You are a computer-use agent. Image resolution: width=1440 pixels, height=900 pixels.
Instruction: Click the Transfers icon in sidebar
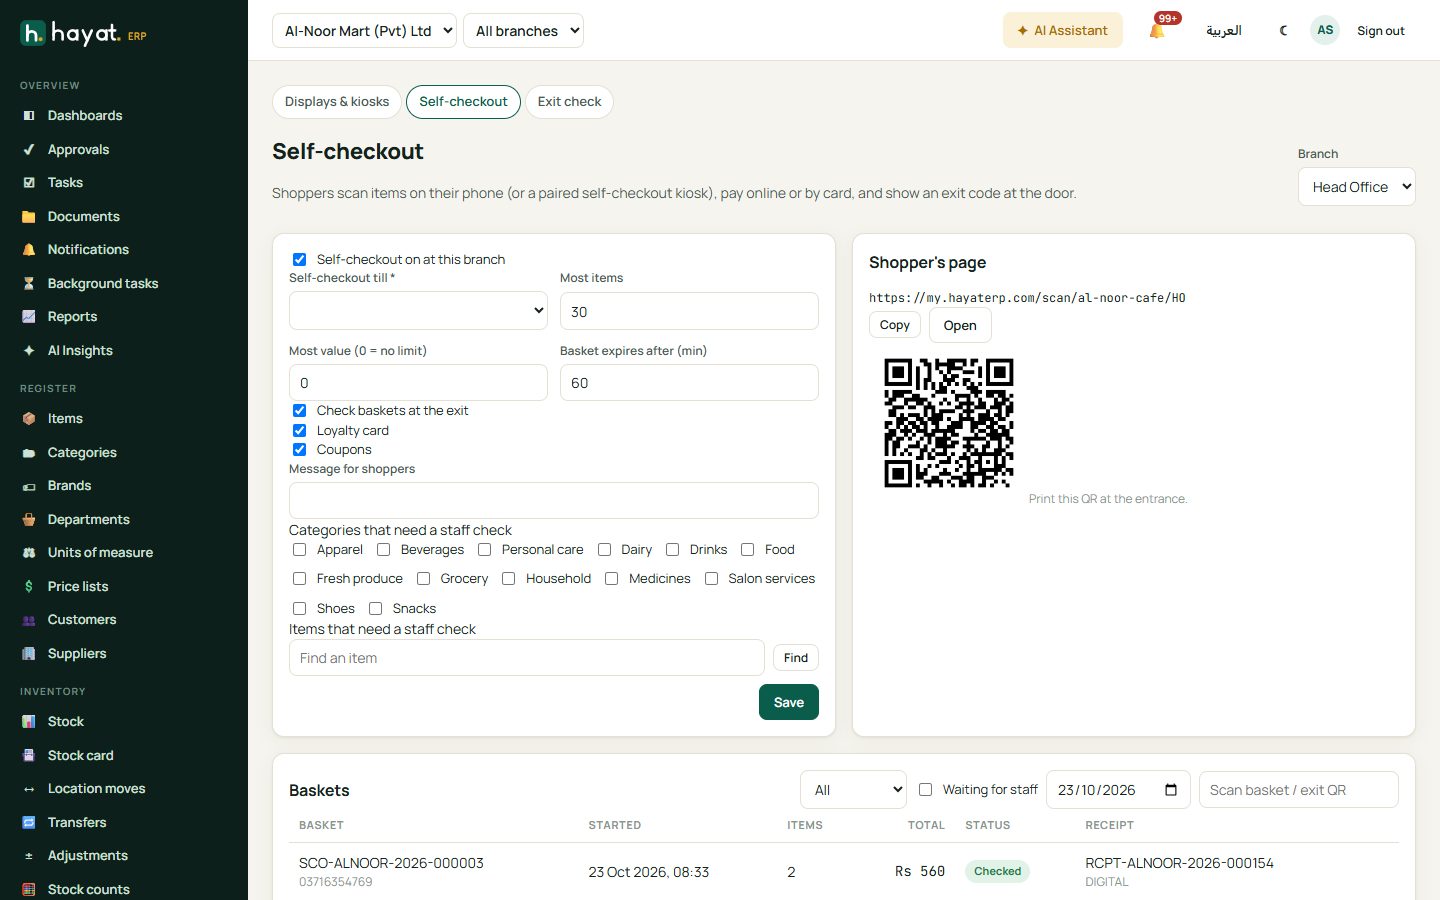coord(29,823)
